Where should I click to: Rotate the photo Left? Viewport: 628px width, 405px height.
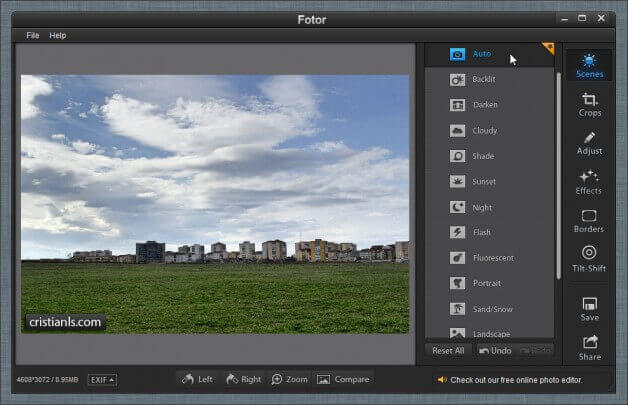[x=196, y=380]
